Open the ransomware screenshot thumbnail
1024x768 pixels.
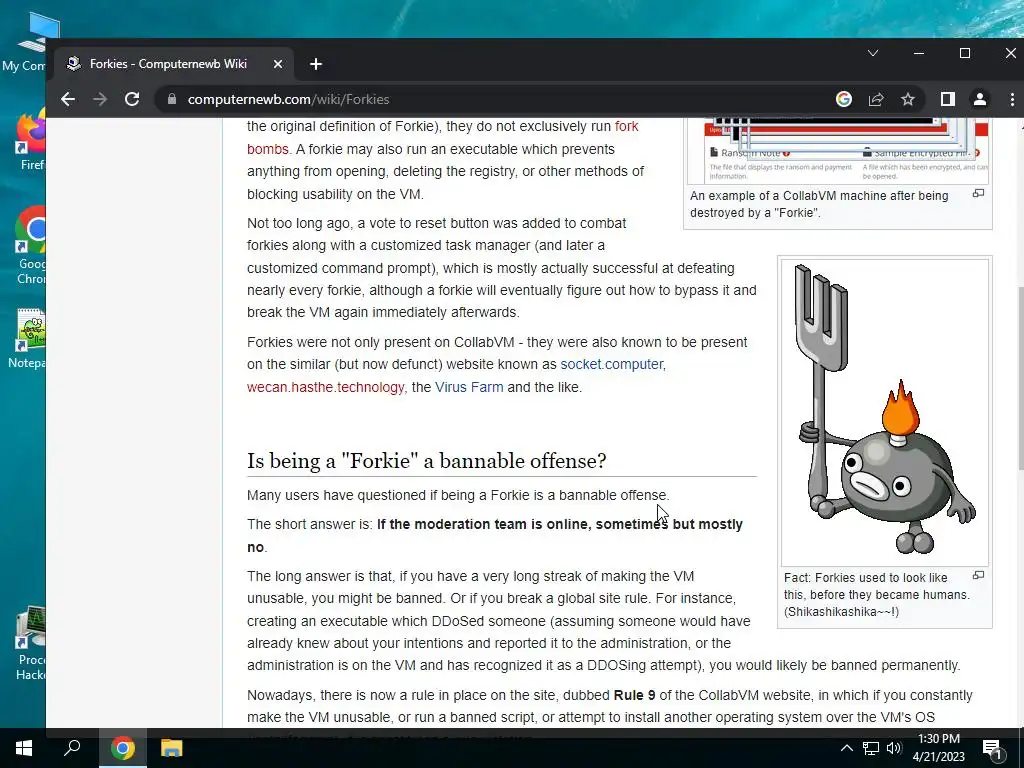(838, 150)
